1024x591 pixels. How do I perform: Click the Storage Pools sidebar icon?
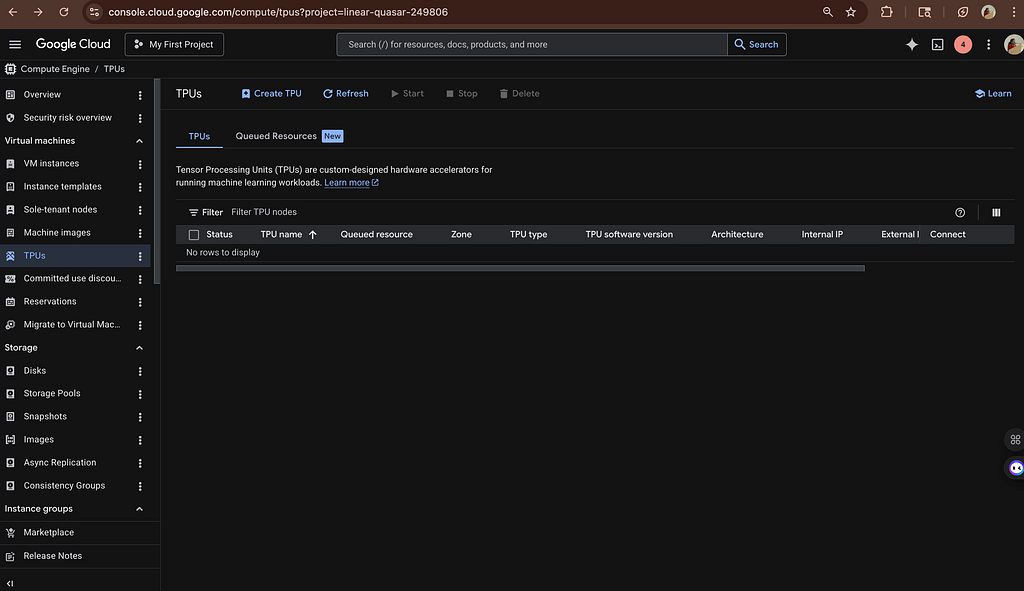(x=10, y=394)
